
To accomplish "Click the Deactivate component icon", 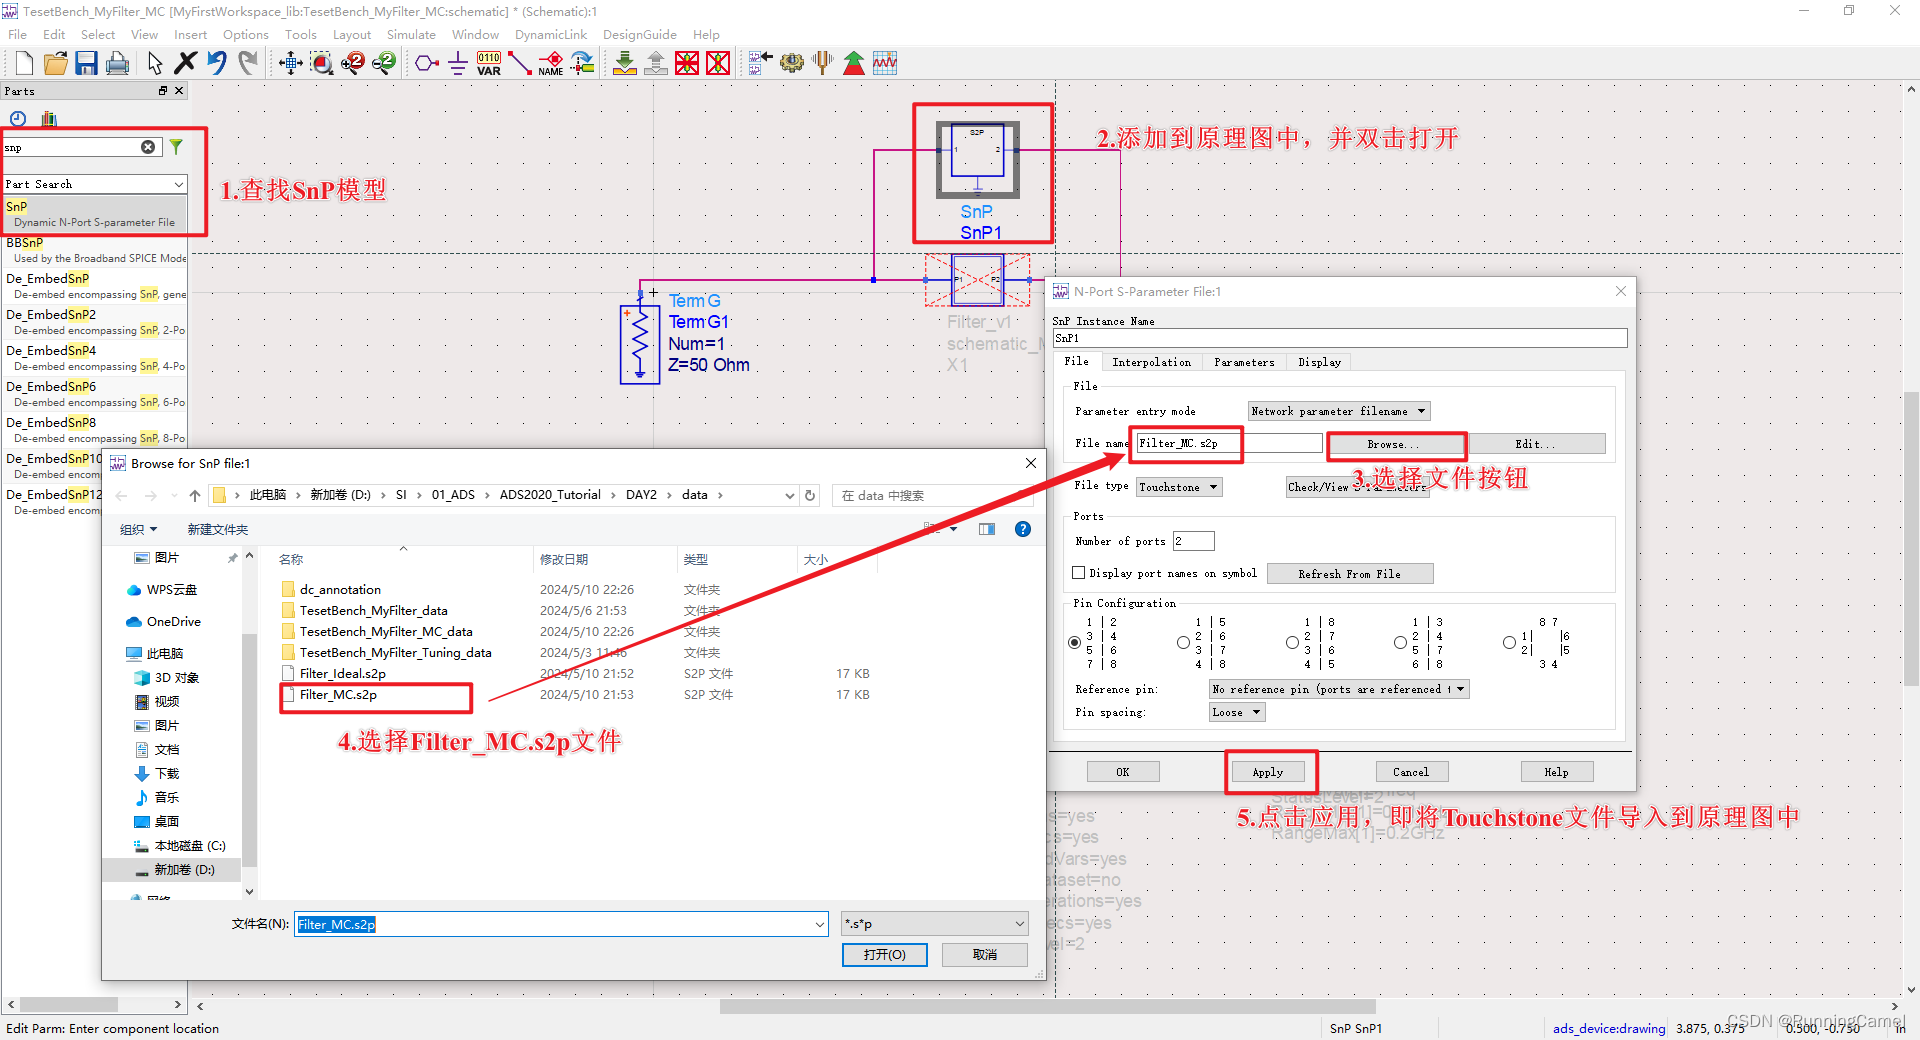I will click(x=687, y=63).
